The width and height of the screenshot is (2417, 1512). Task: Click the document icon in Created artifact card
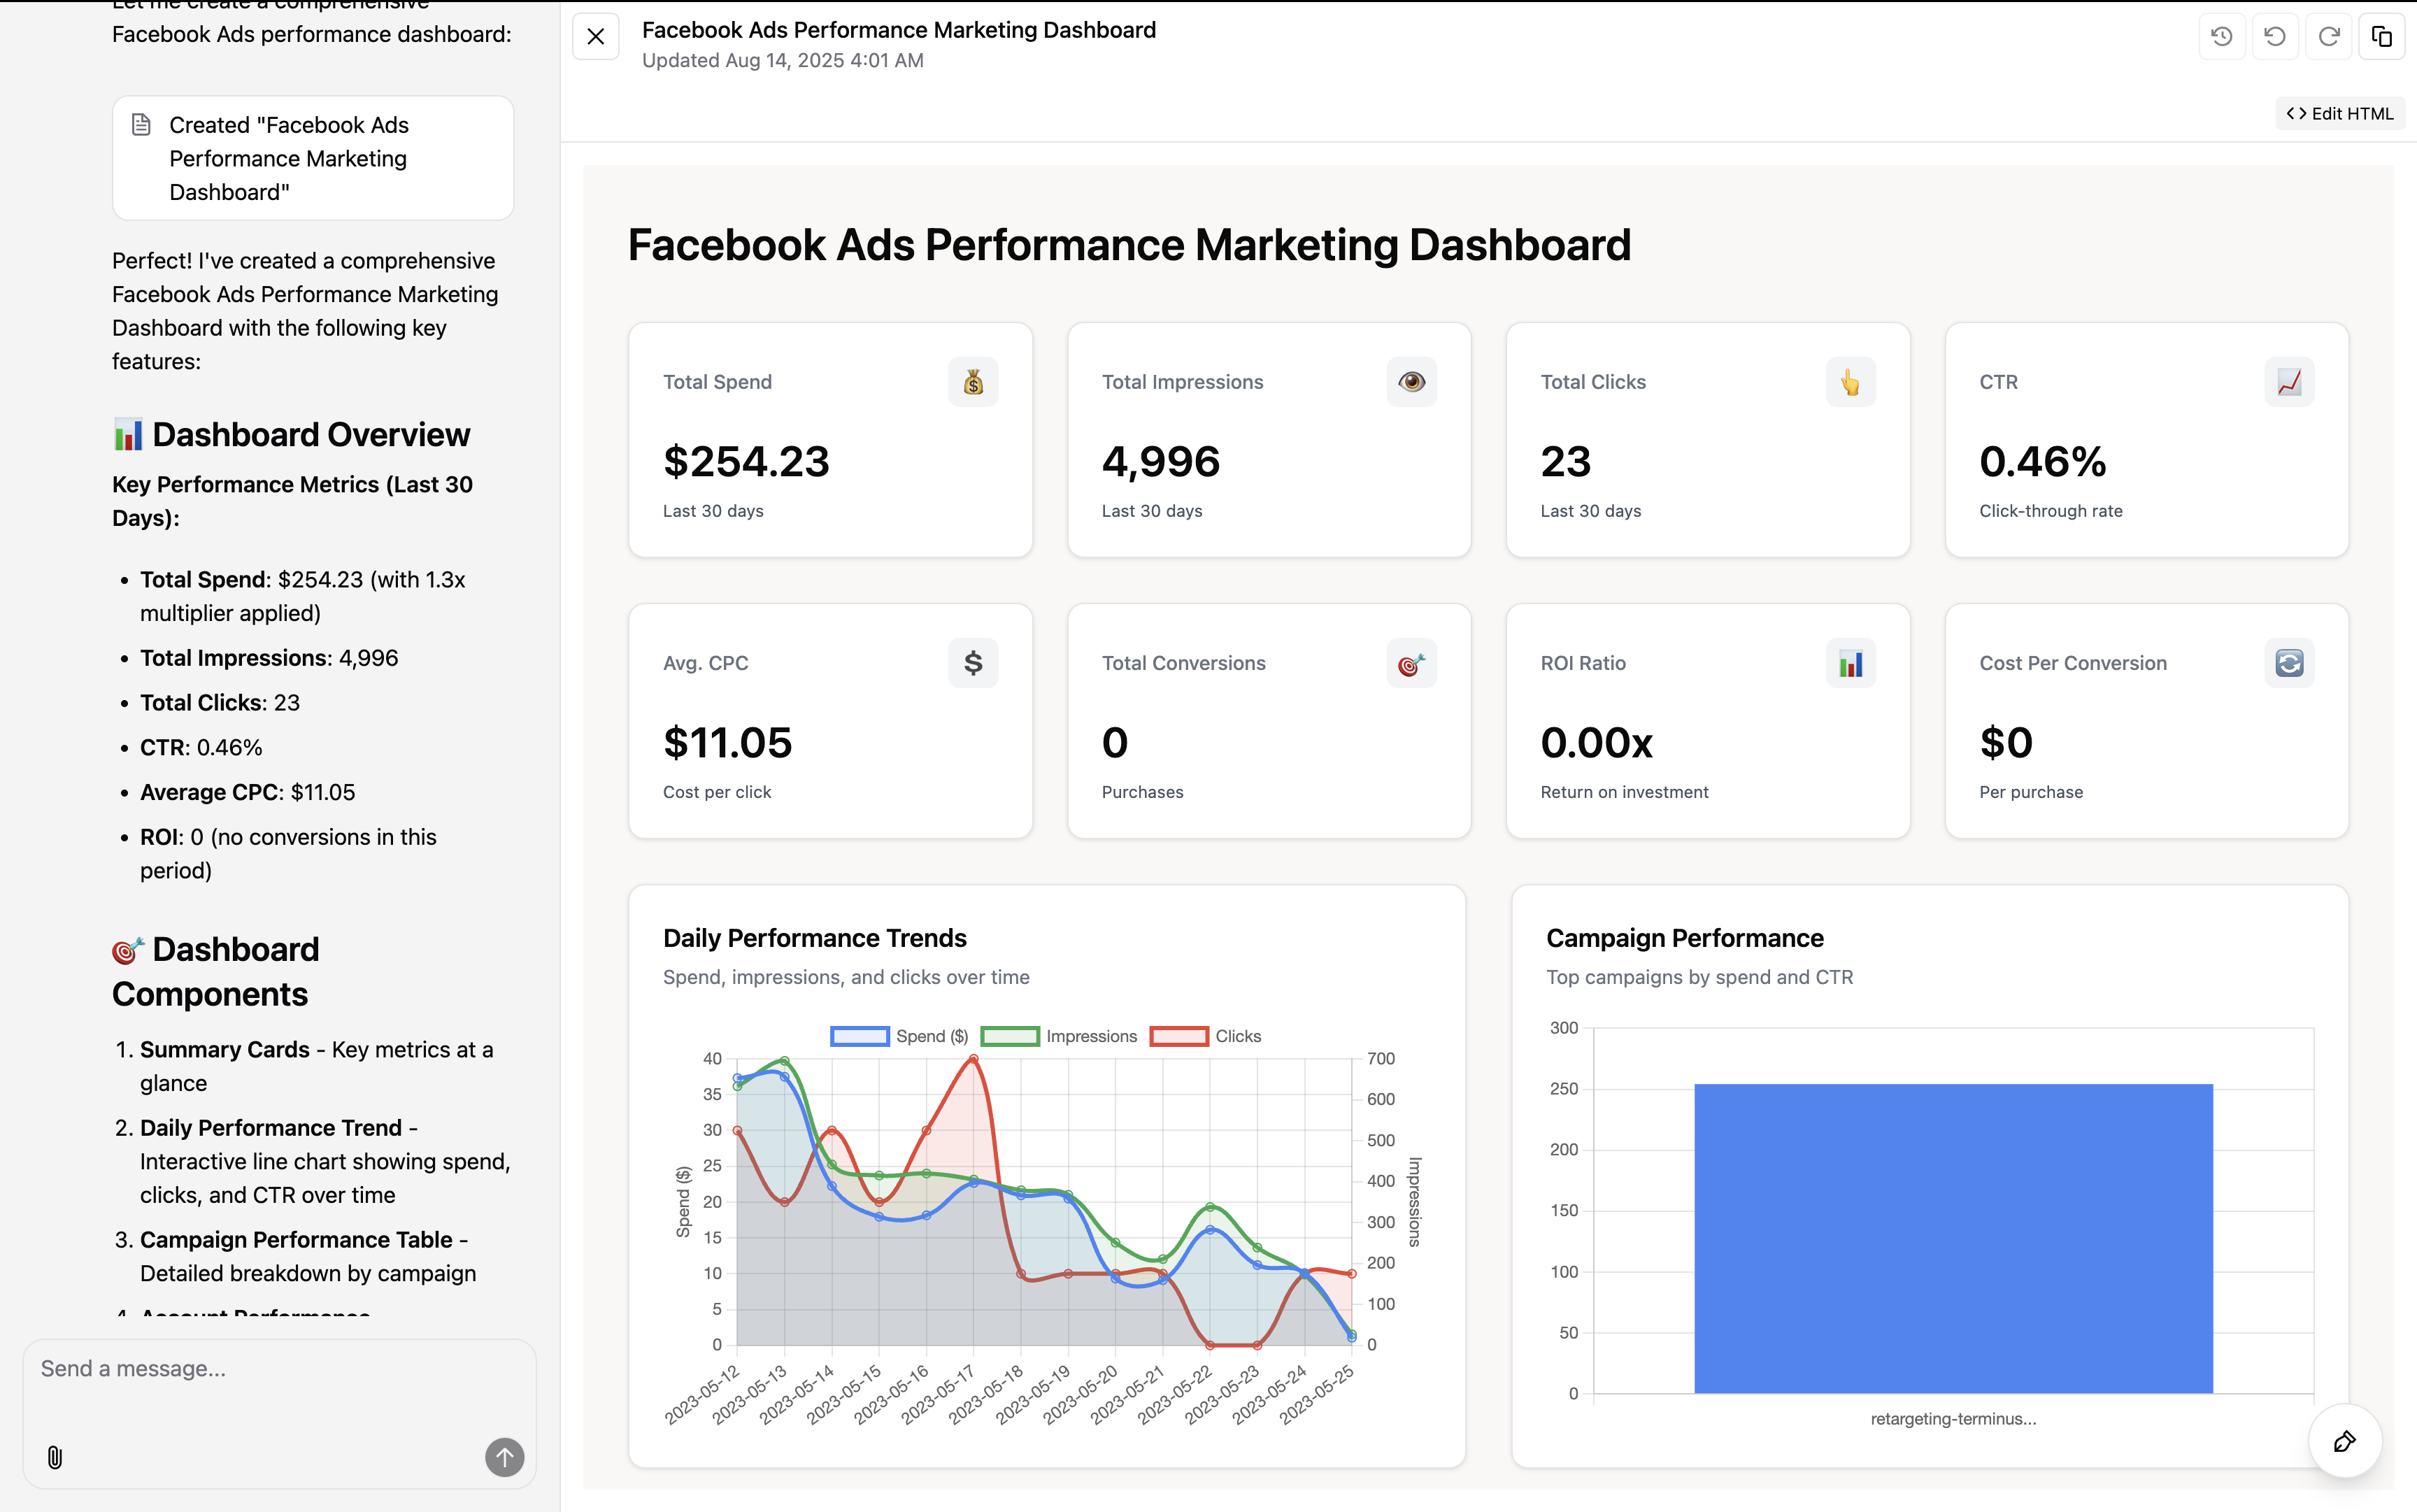click(141, 125)
